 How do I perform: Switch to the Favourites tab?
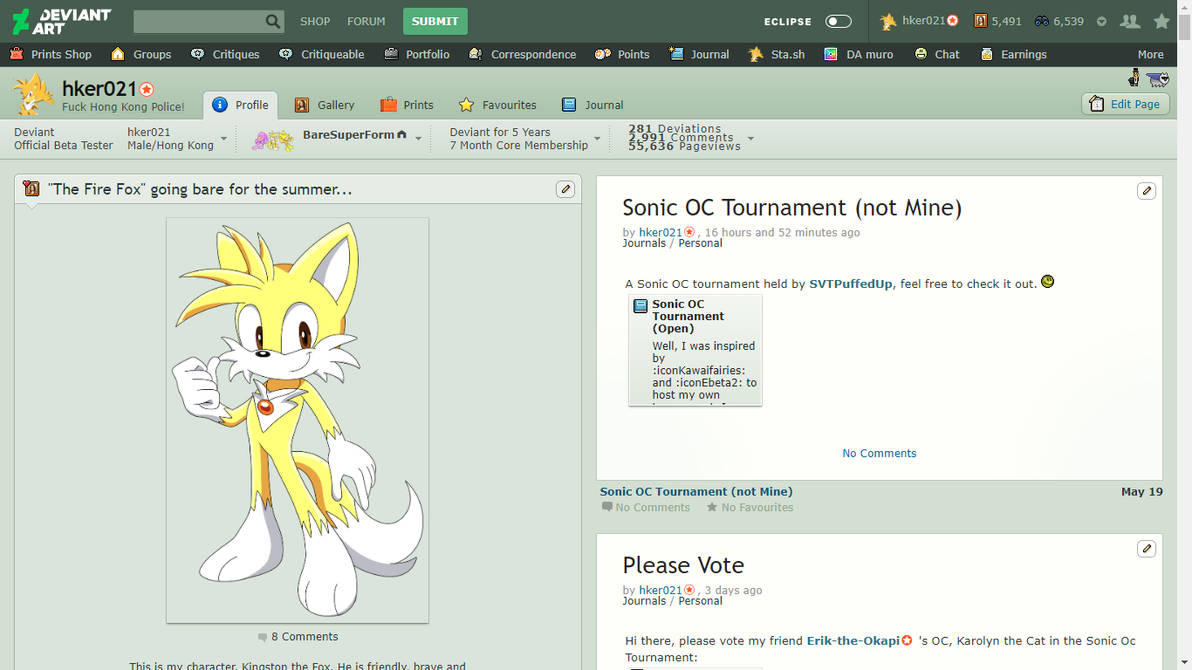pos(498,105)
